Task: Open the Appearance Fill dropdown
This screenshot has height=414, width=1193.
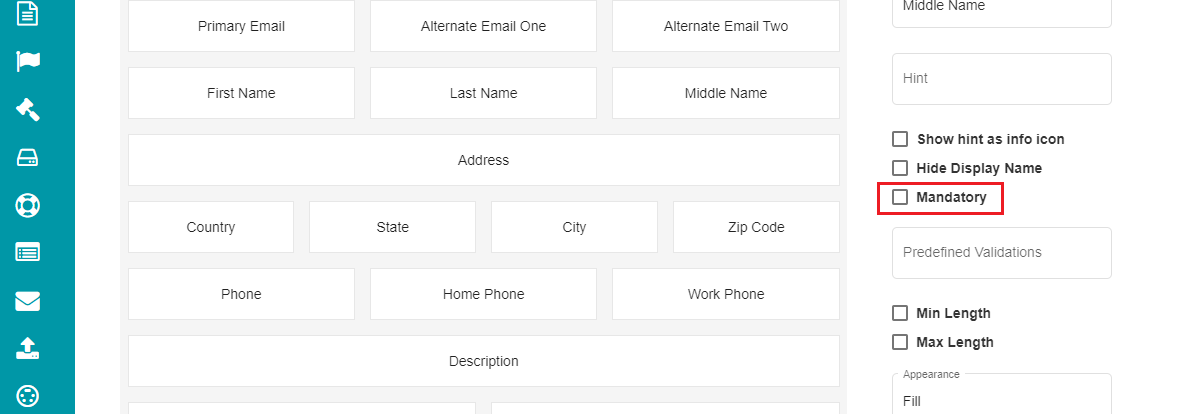Action: click(x=1001, y=394)
